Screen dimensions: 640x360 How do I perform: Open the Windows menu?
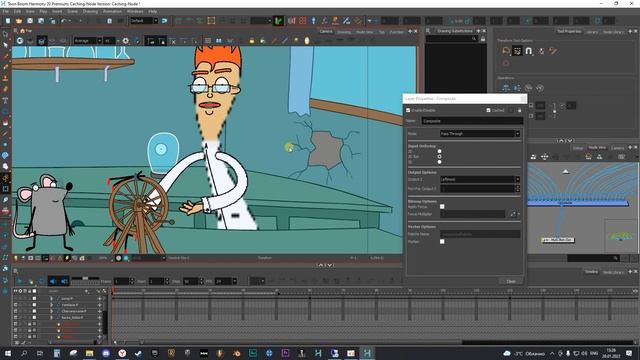(135, 11)
